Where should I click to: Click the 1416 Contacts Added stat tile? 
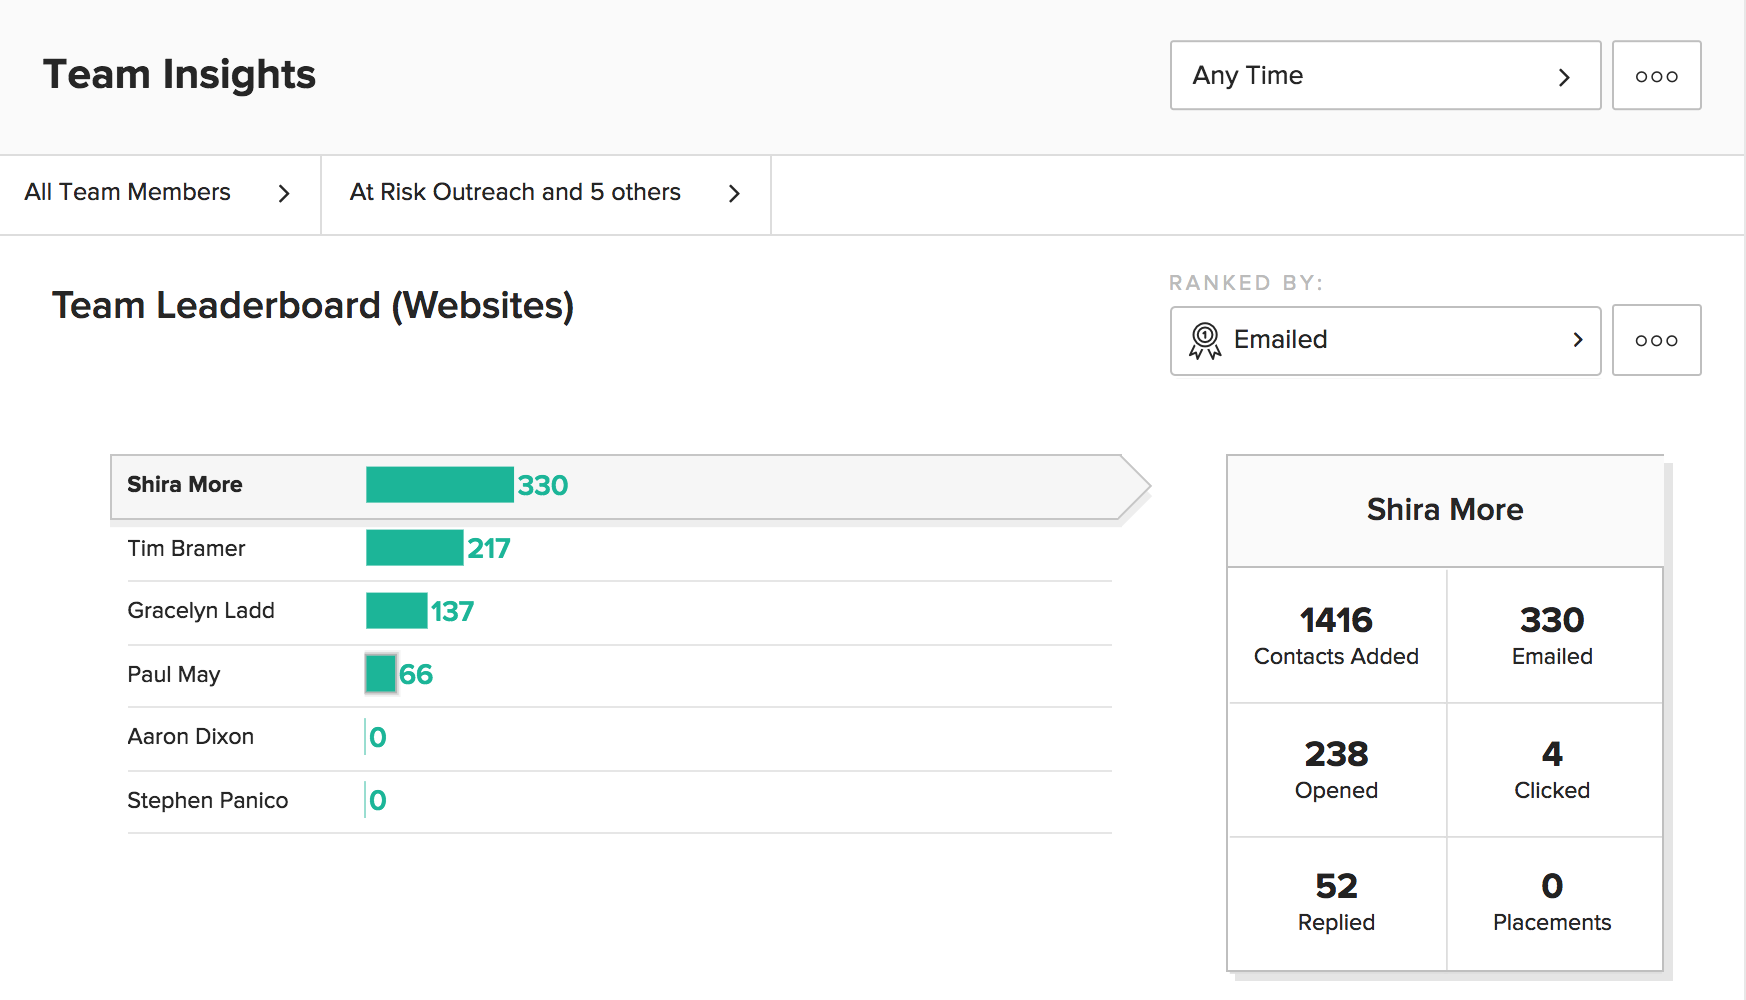[x=1336, y=635]
